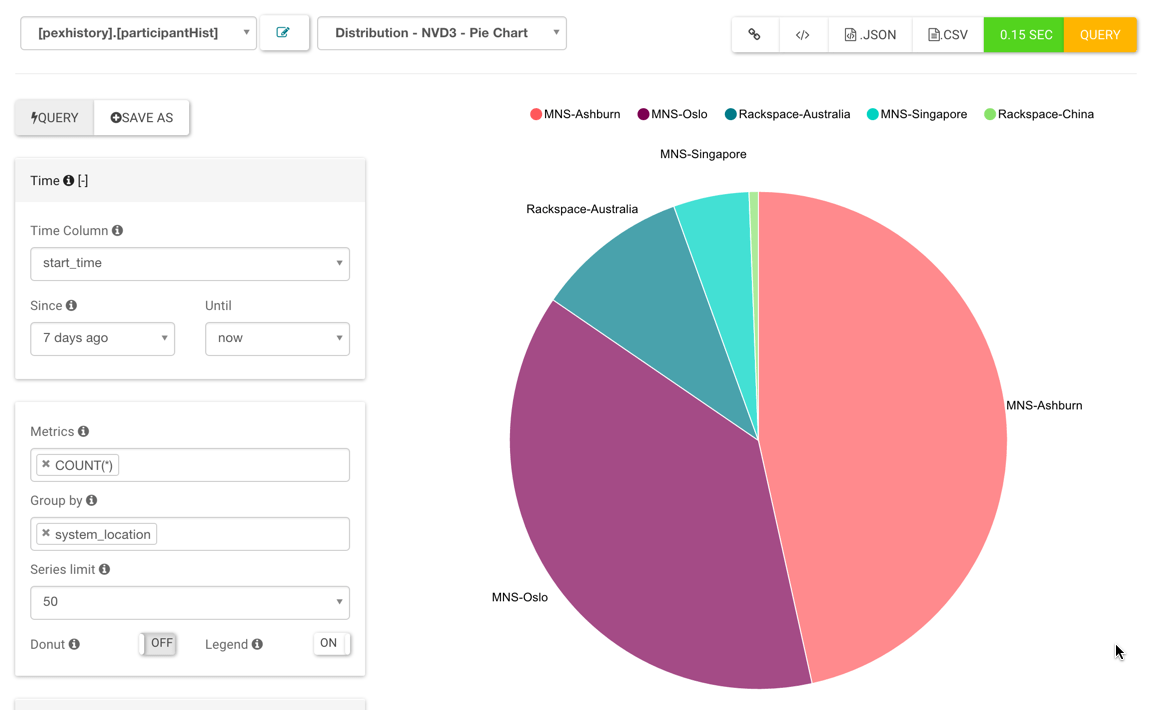
Task: Remove the system_location group-by tag
Action: point(46,534)
